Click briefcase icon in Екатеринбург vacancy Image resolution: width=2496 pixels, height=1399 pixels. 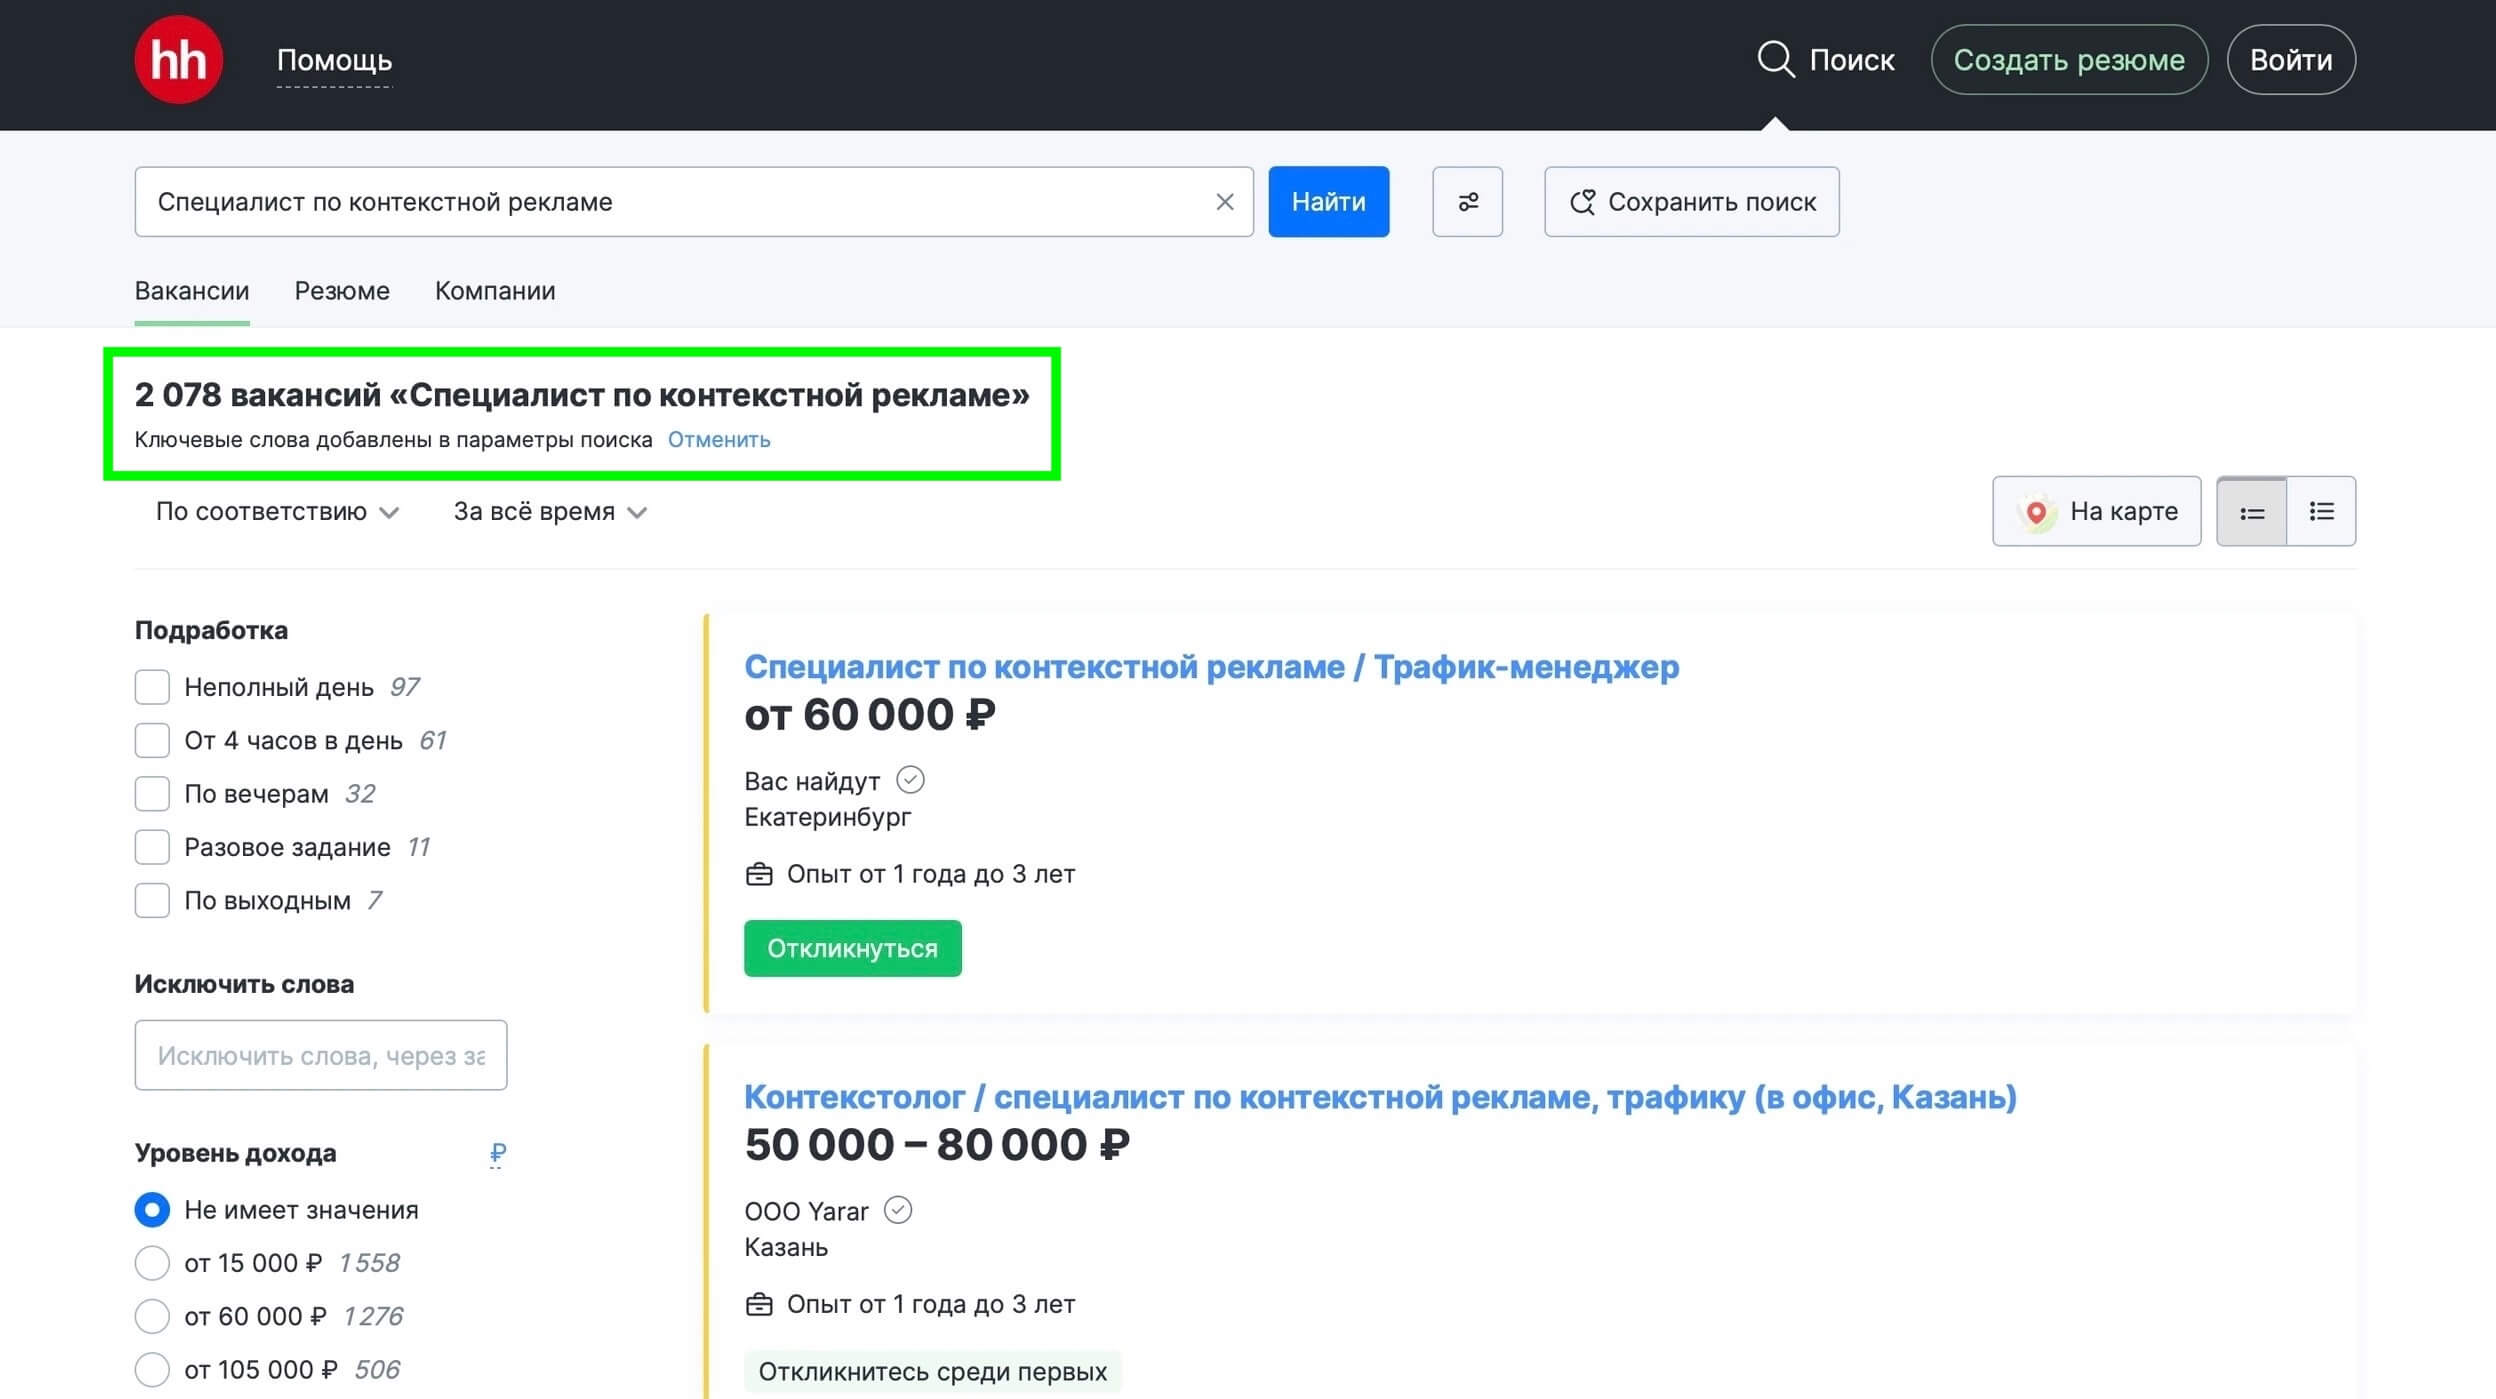[x=759, y=875]
